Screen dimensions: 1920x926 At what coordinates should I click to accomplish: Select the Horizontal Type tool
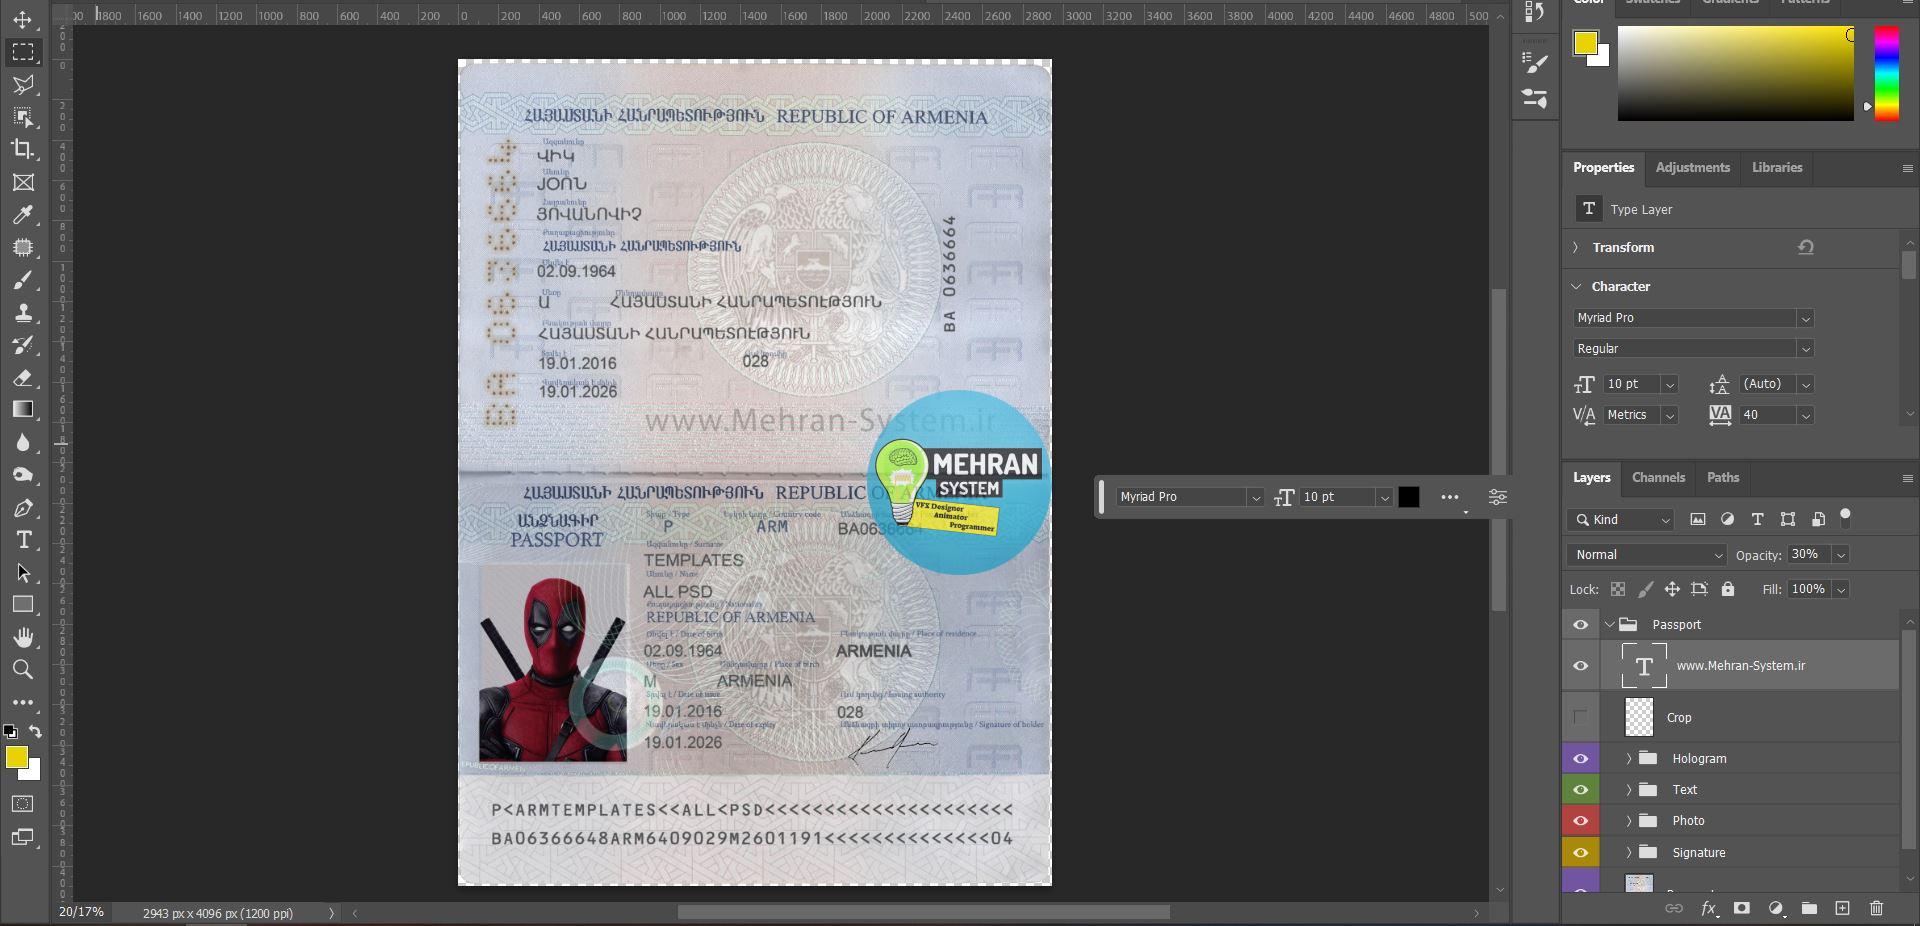pyautogui.click(x=23, y=540)
